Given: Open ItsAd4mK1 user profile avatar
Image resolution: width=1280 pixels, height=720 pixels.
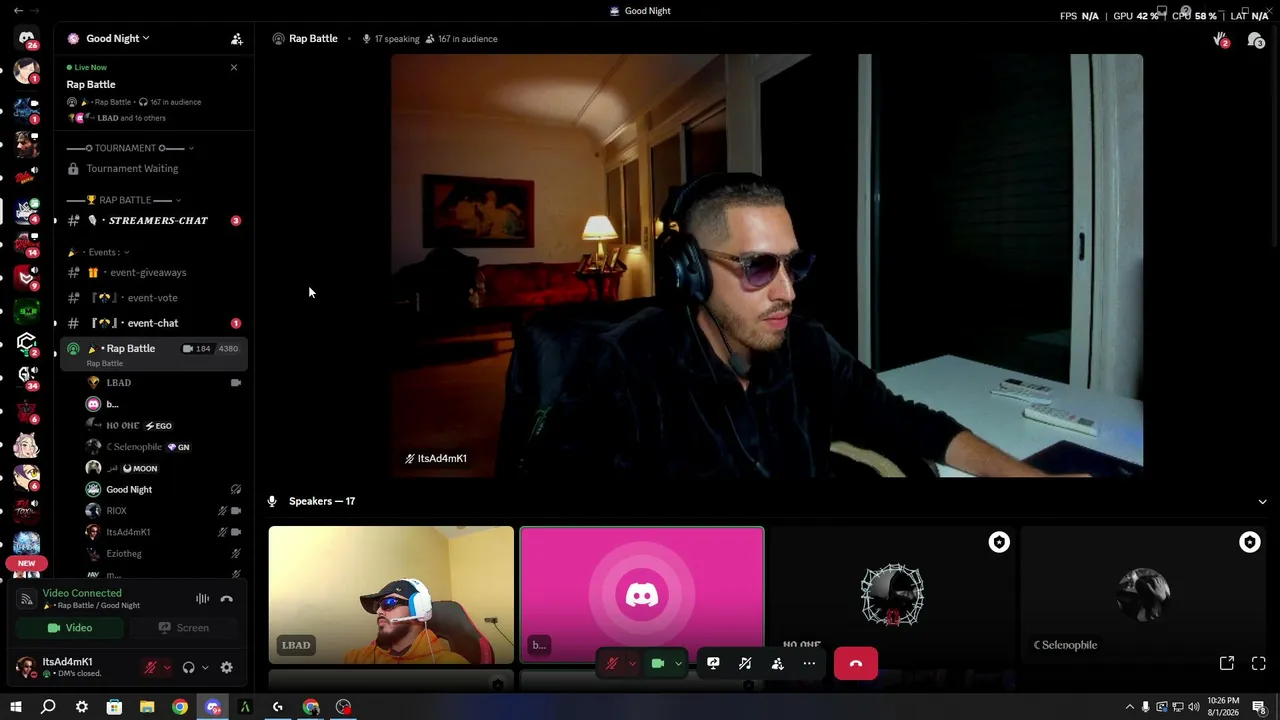Looking at the screenshot, I should [x=26, y=667].
